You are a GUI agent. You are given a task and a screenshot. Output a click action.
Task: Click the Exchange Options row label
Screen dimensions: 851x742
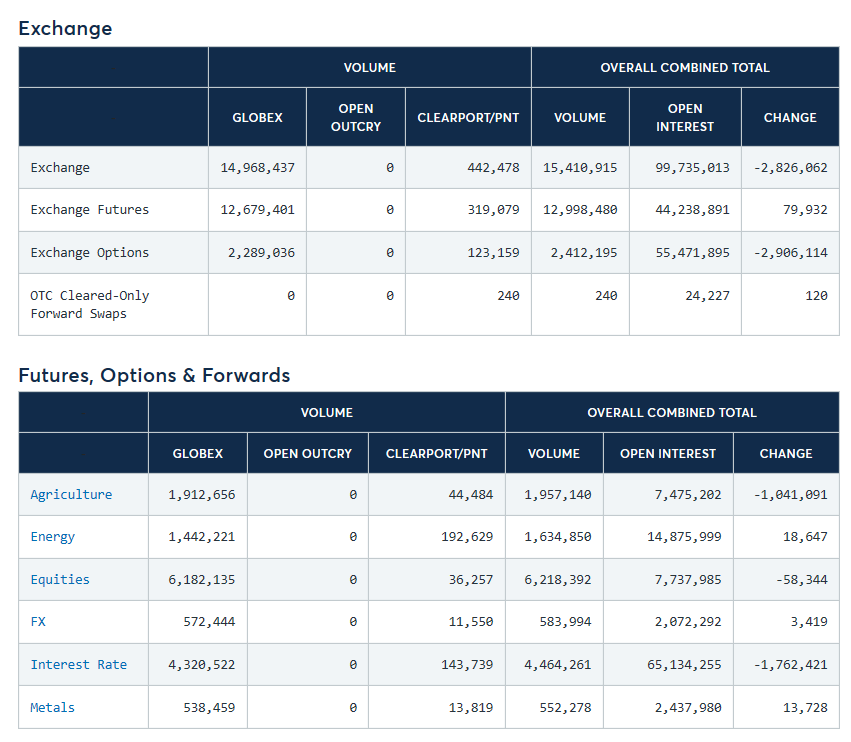click(90, 252)
